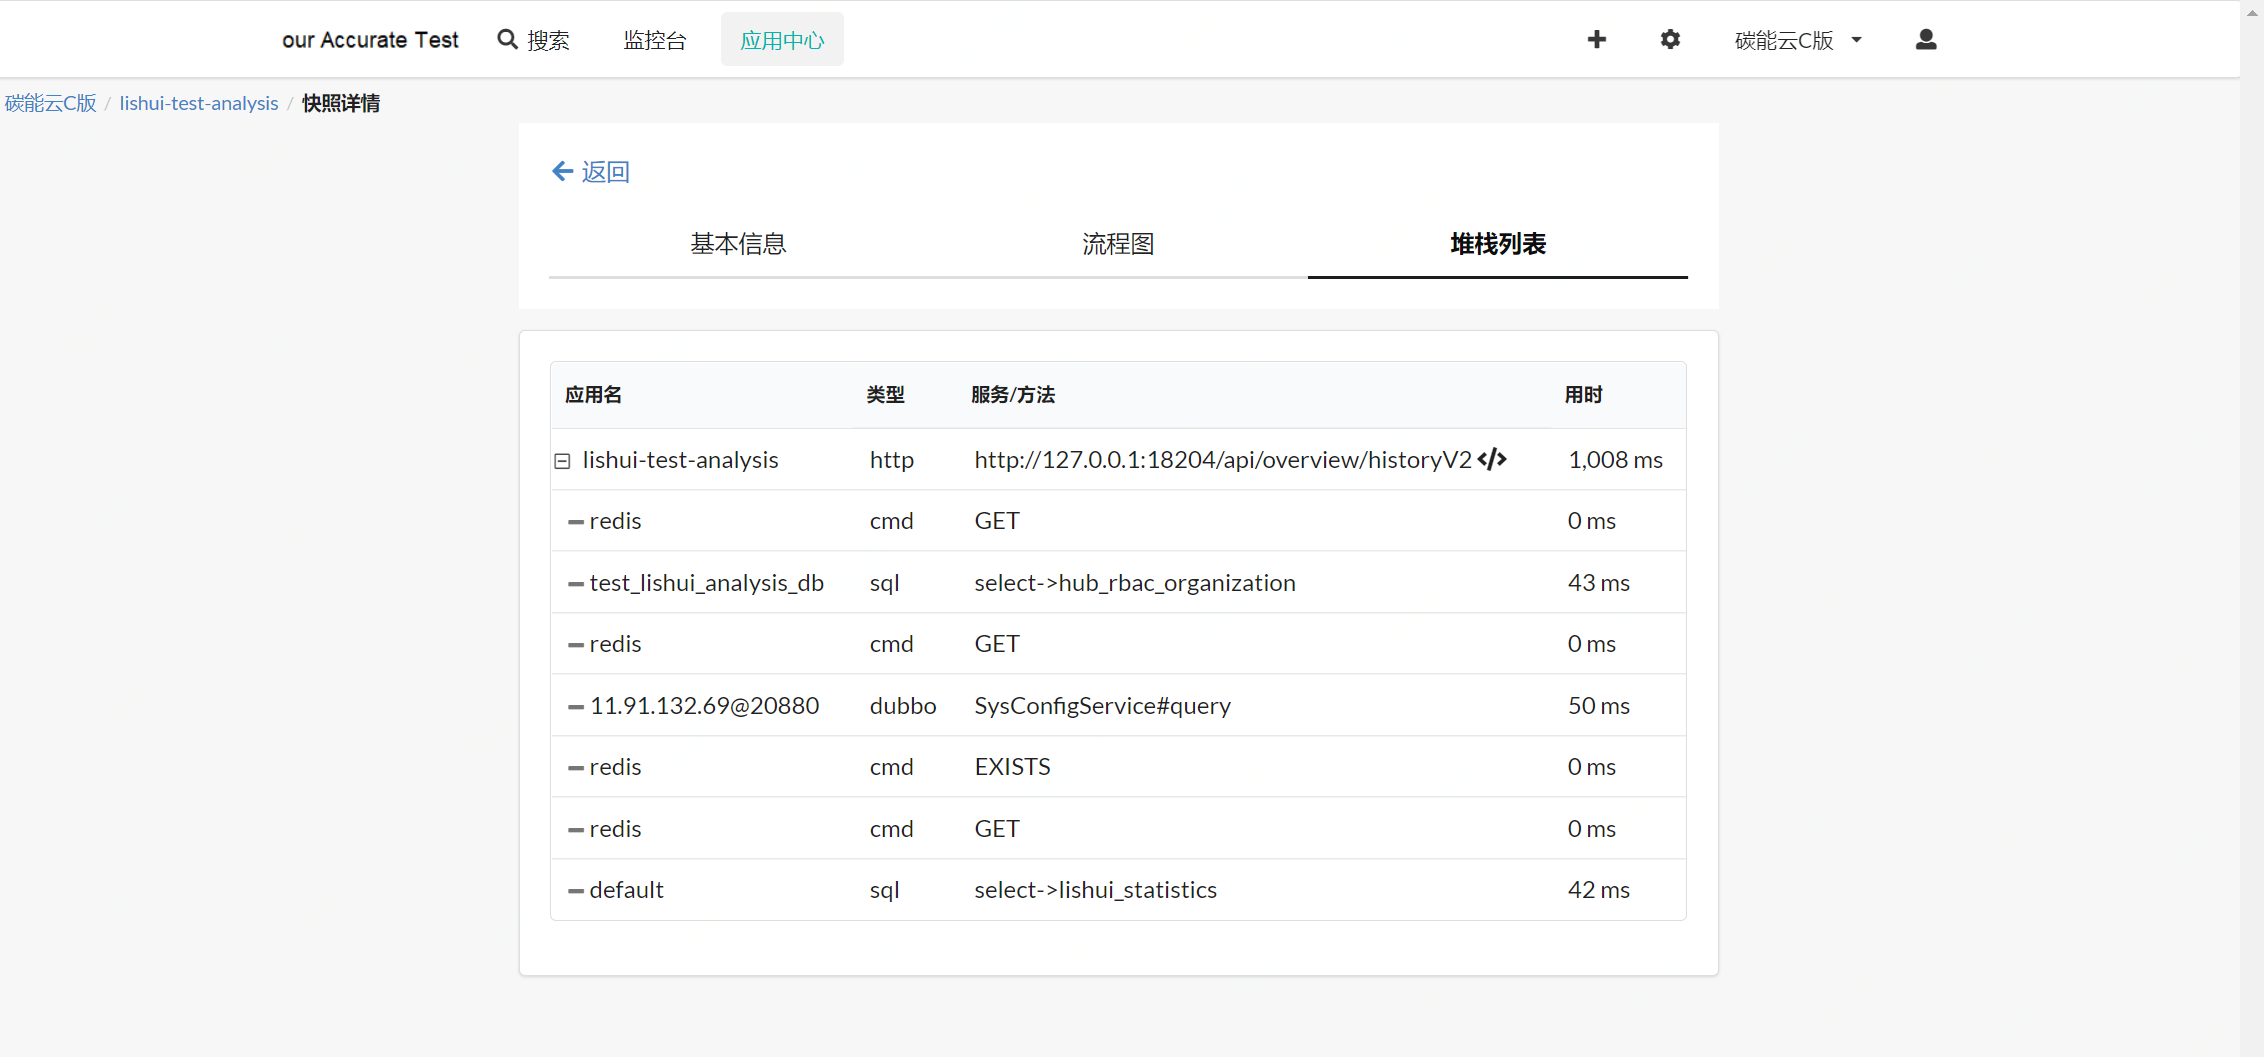Click the 50 ms duration value
Image resolution: width=2264 pixels, height=1057 pixels.
[1599, 705]
